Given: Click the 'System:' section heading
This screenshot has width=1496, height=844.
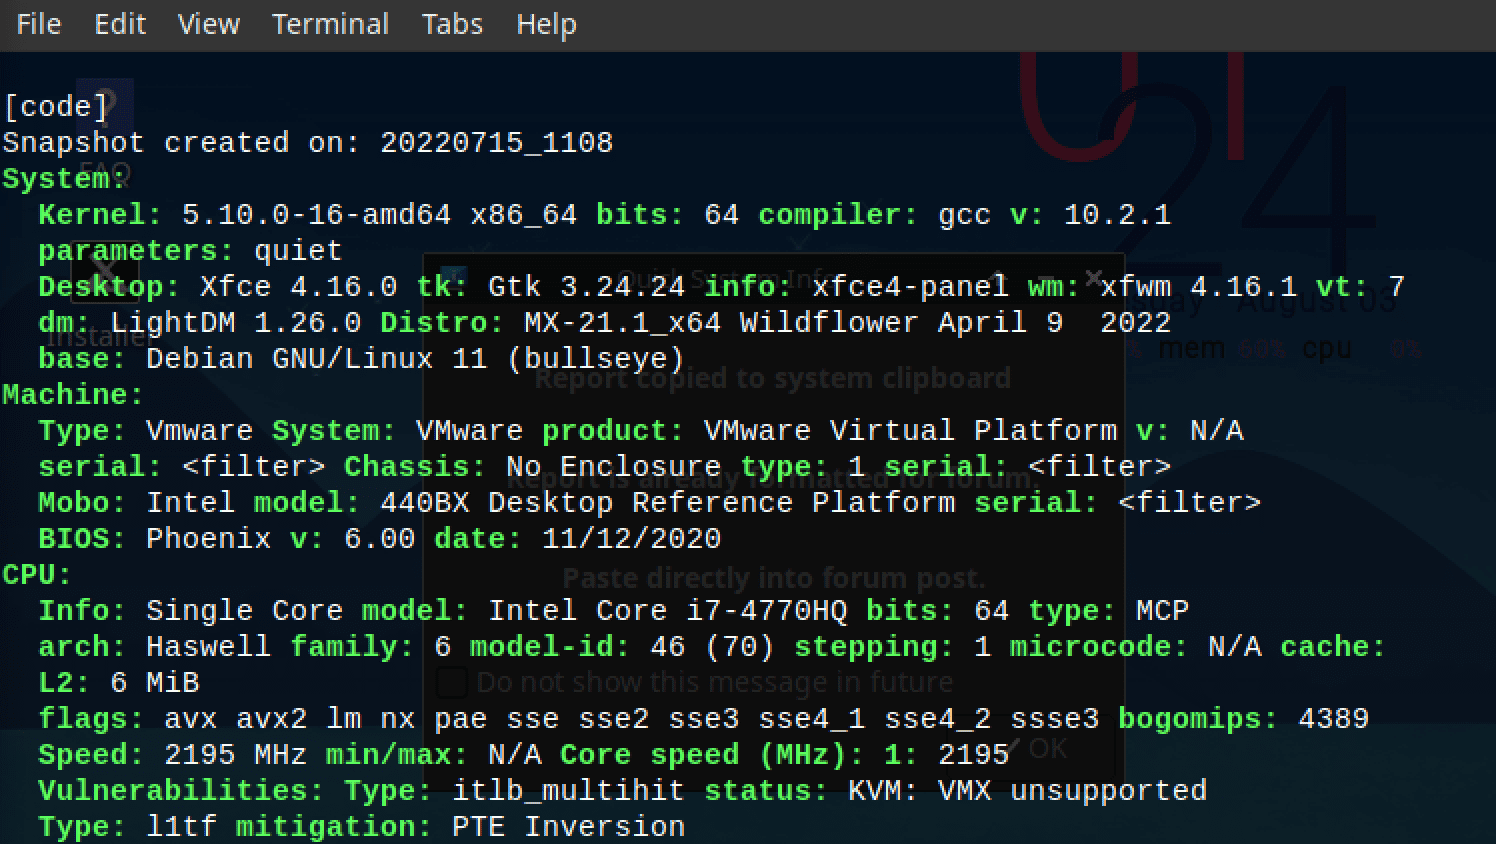Looking at the screenshot, I should point(65,179).
